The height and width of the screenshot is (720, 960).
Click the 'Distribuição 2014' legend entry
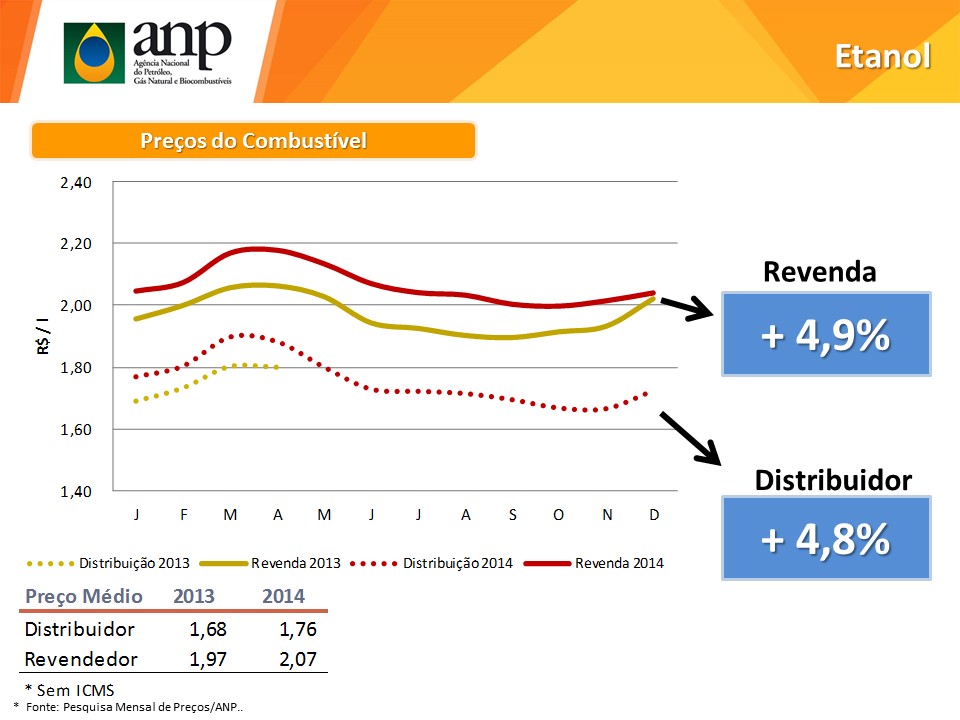point(432,563)
